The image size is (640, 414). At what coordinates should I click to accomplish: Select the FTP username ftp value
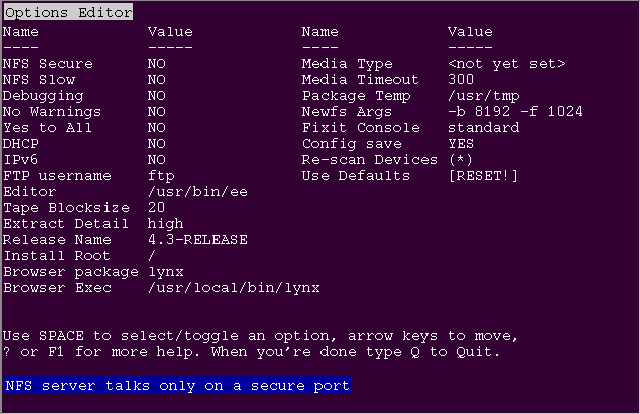[x=160, y=176]
